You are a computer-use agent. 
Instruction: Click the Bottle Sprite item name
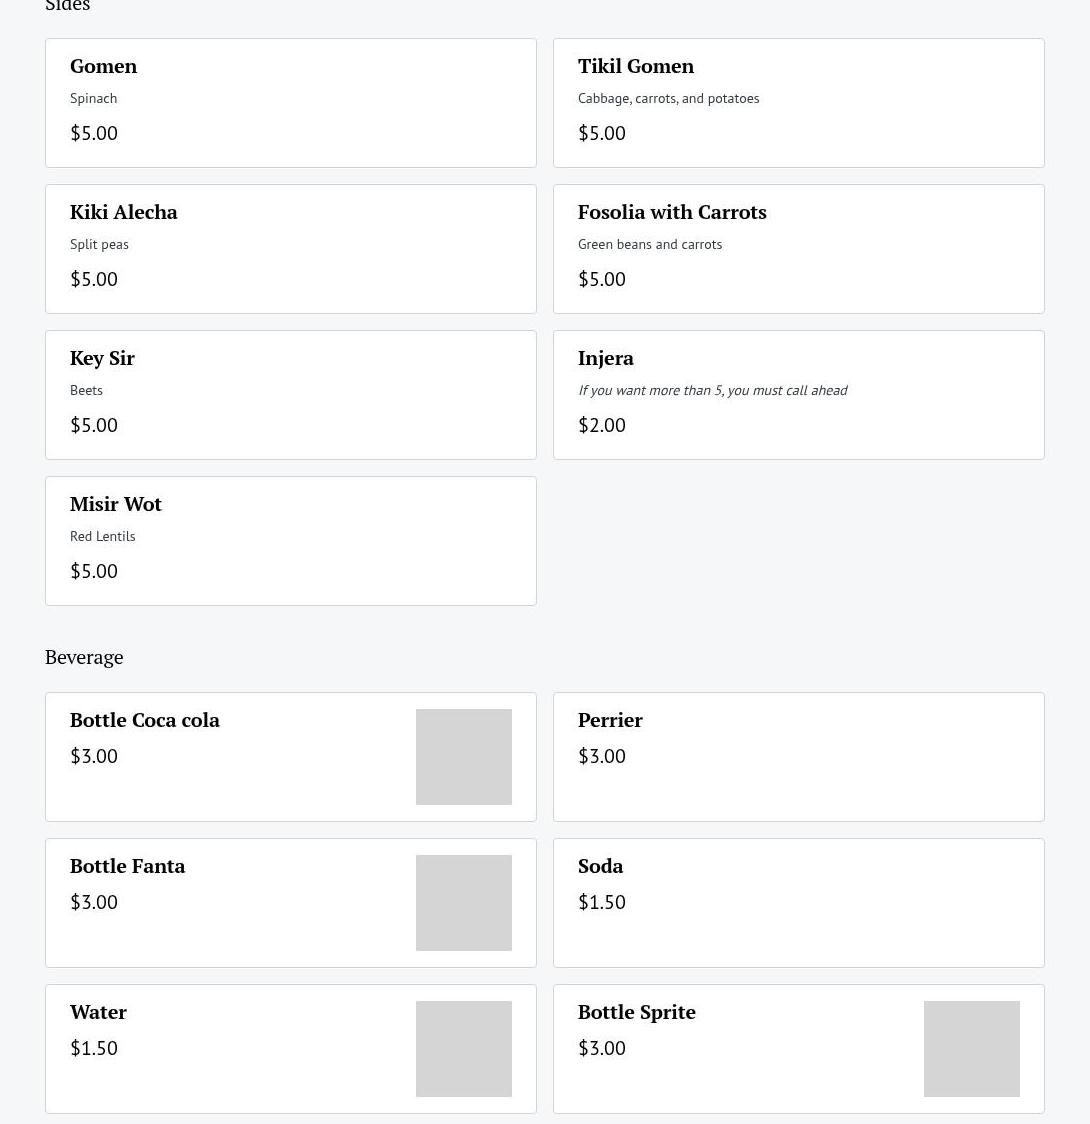636,1012
